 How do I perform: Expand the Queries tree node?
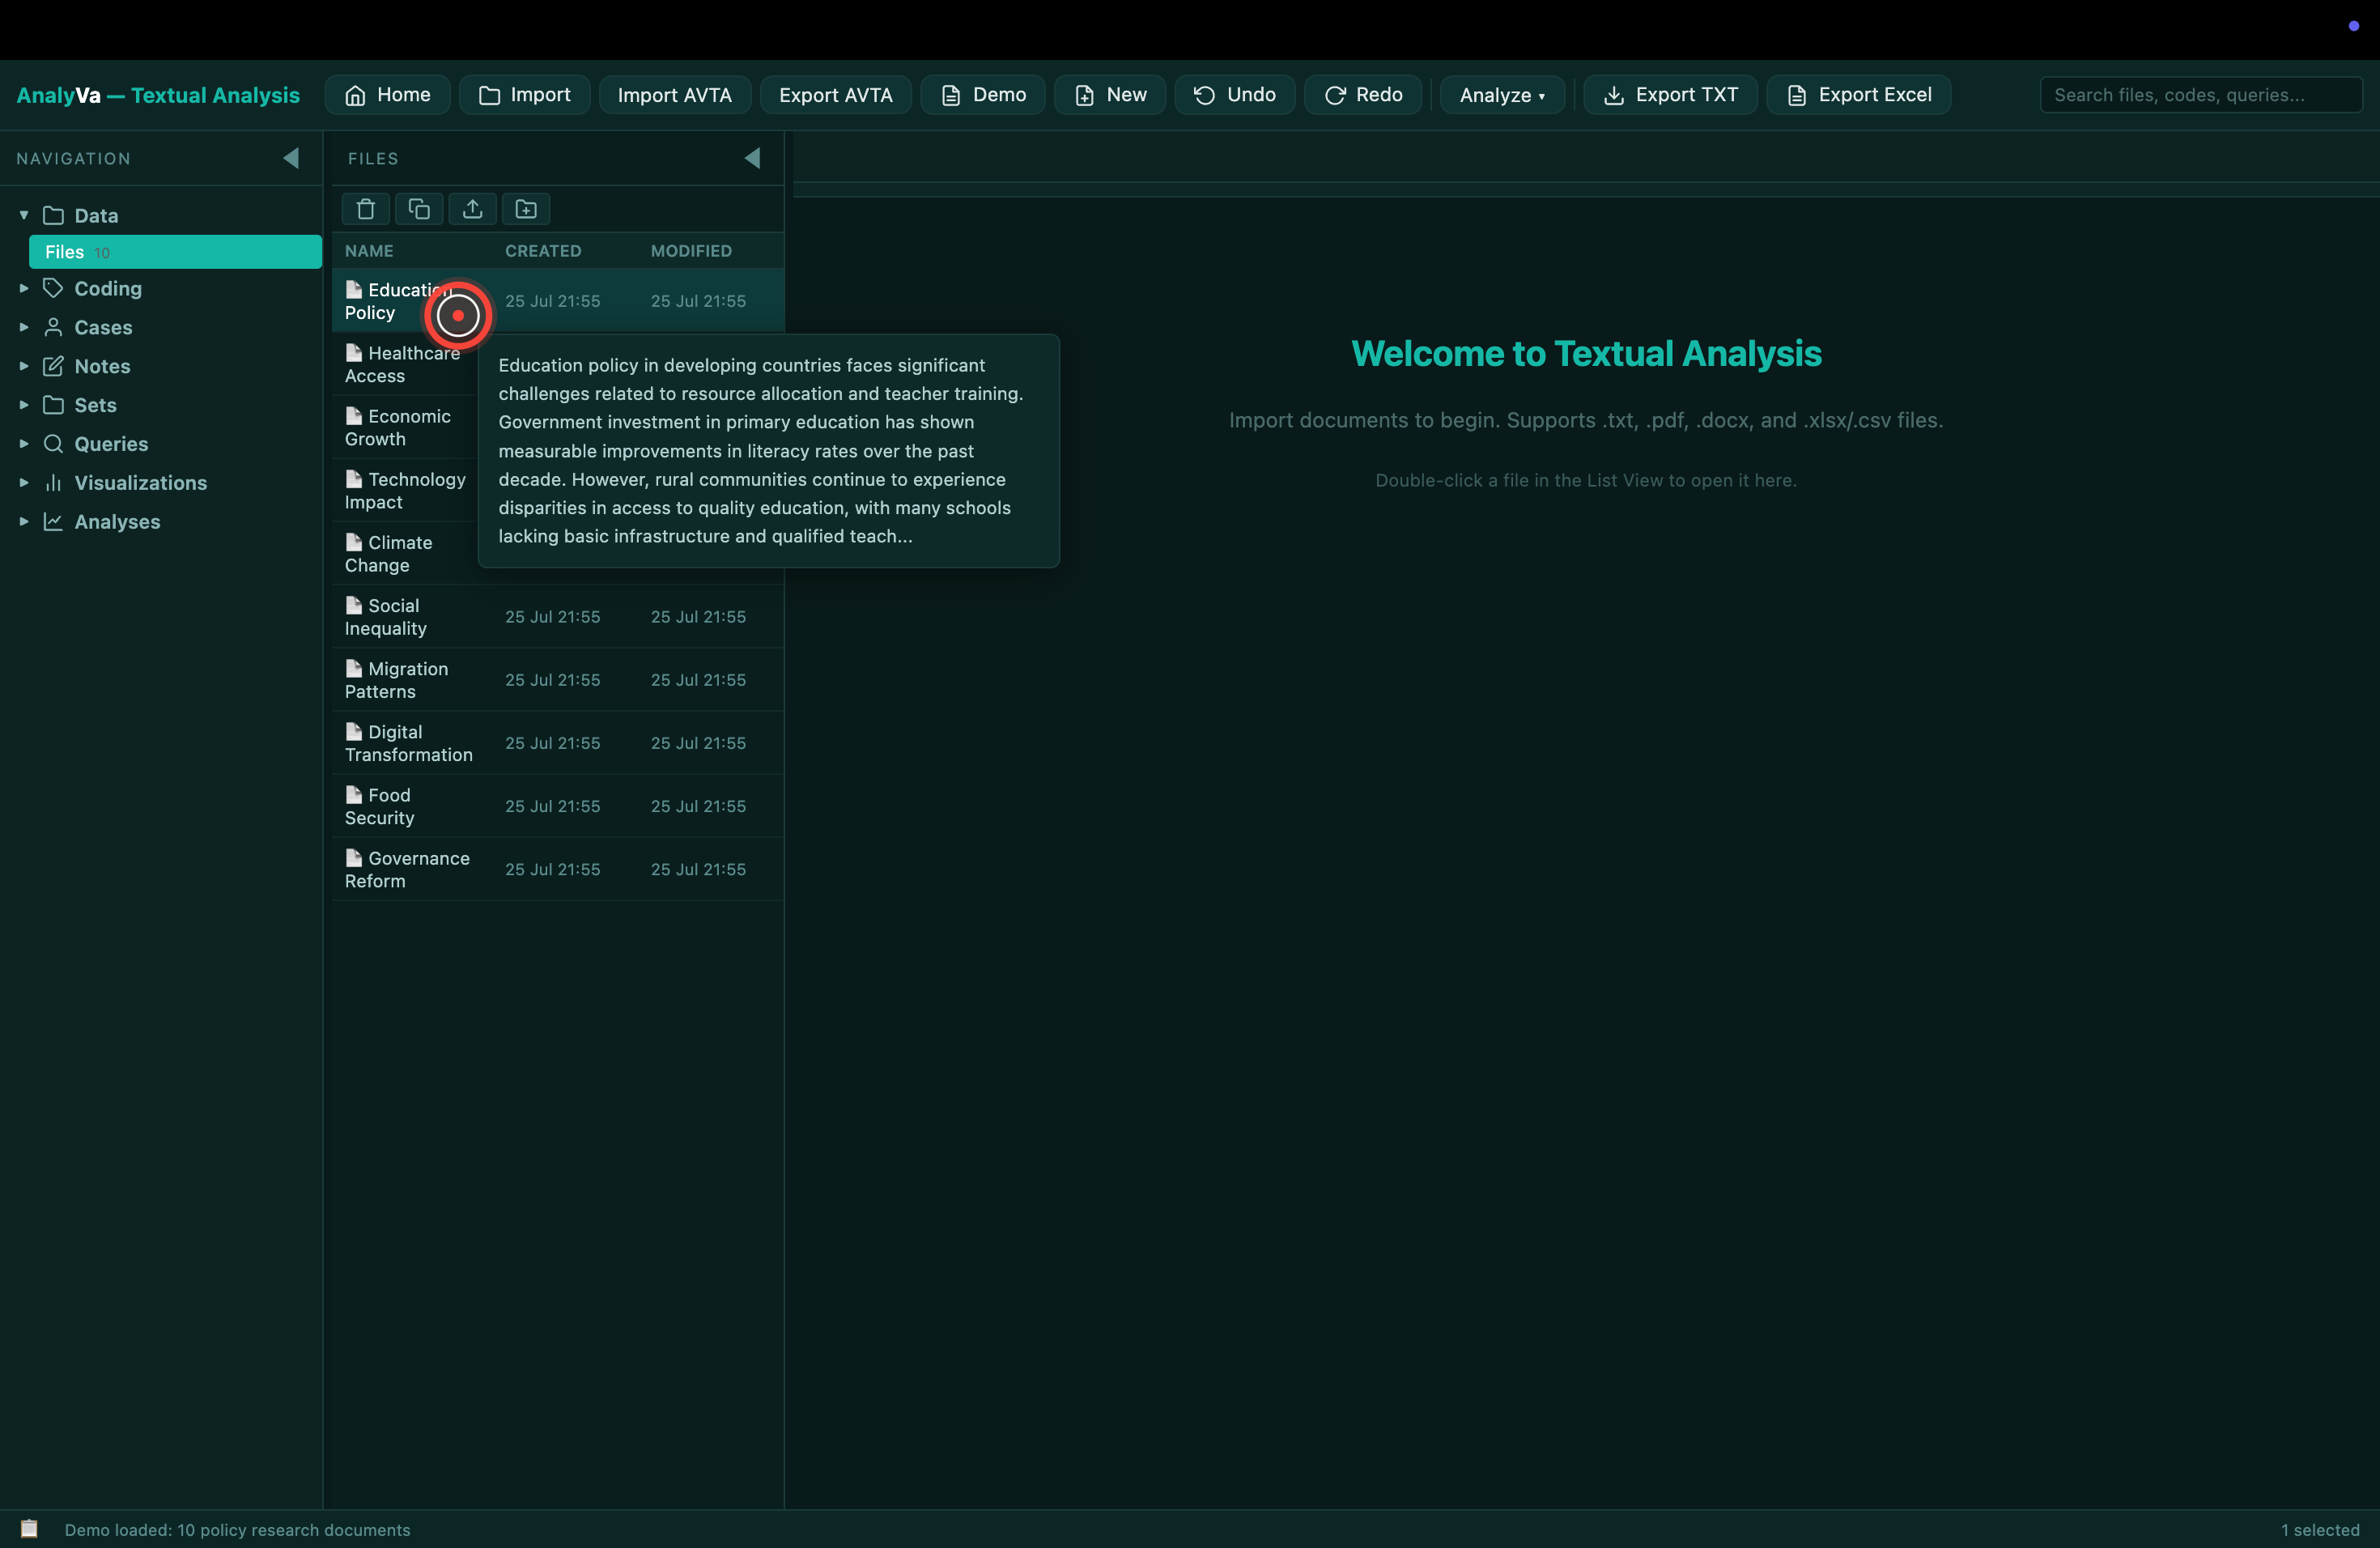click(24, 444)
